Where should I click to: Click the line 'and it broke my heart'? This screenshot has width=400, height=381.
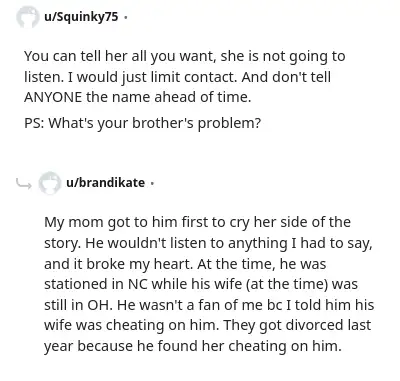pos(185,264)
